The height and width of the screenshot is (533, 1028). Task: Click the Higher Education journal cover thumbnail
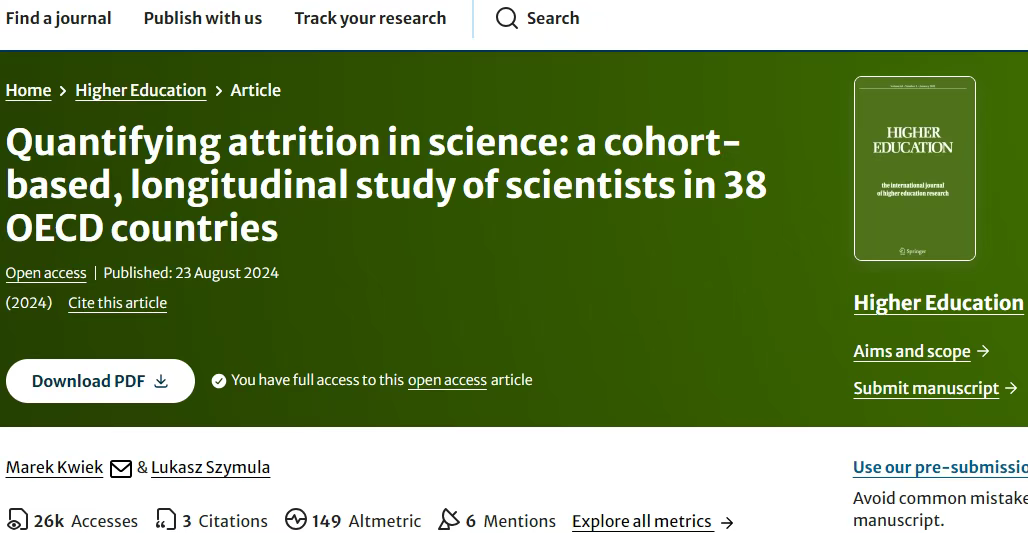[x=915, y=168]
